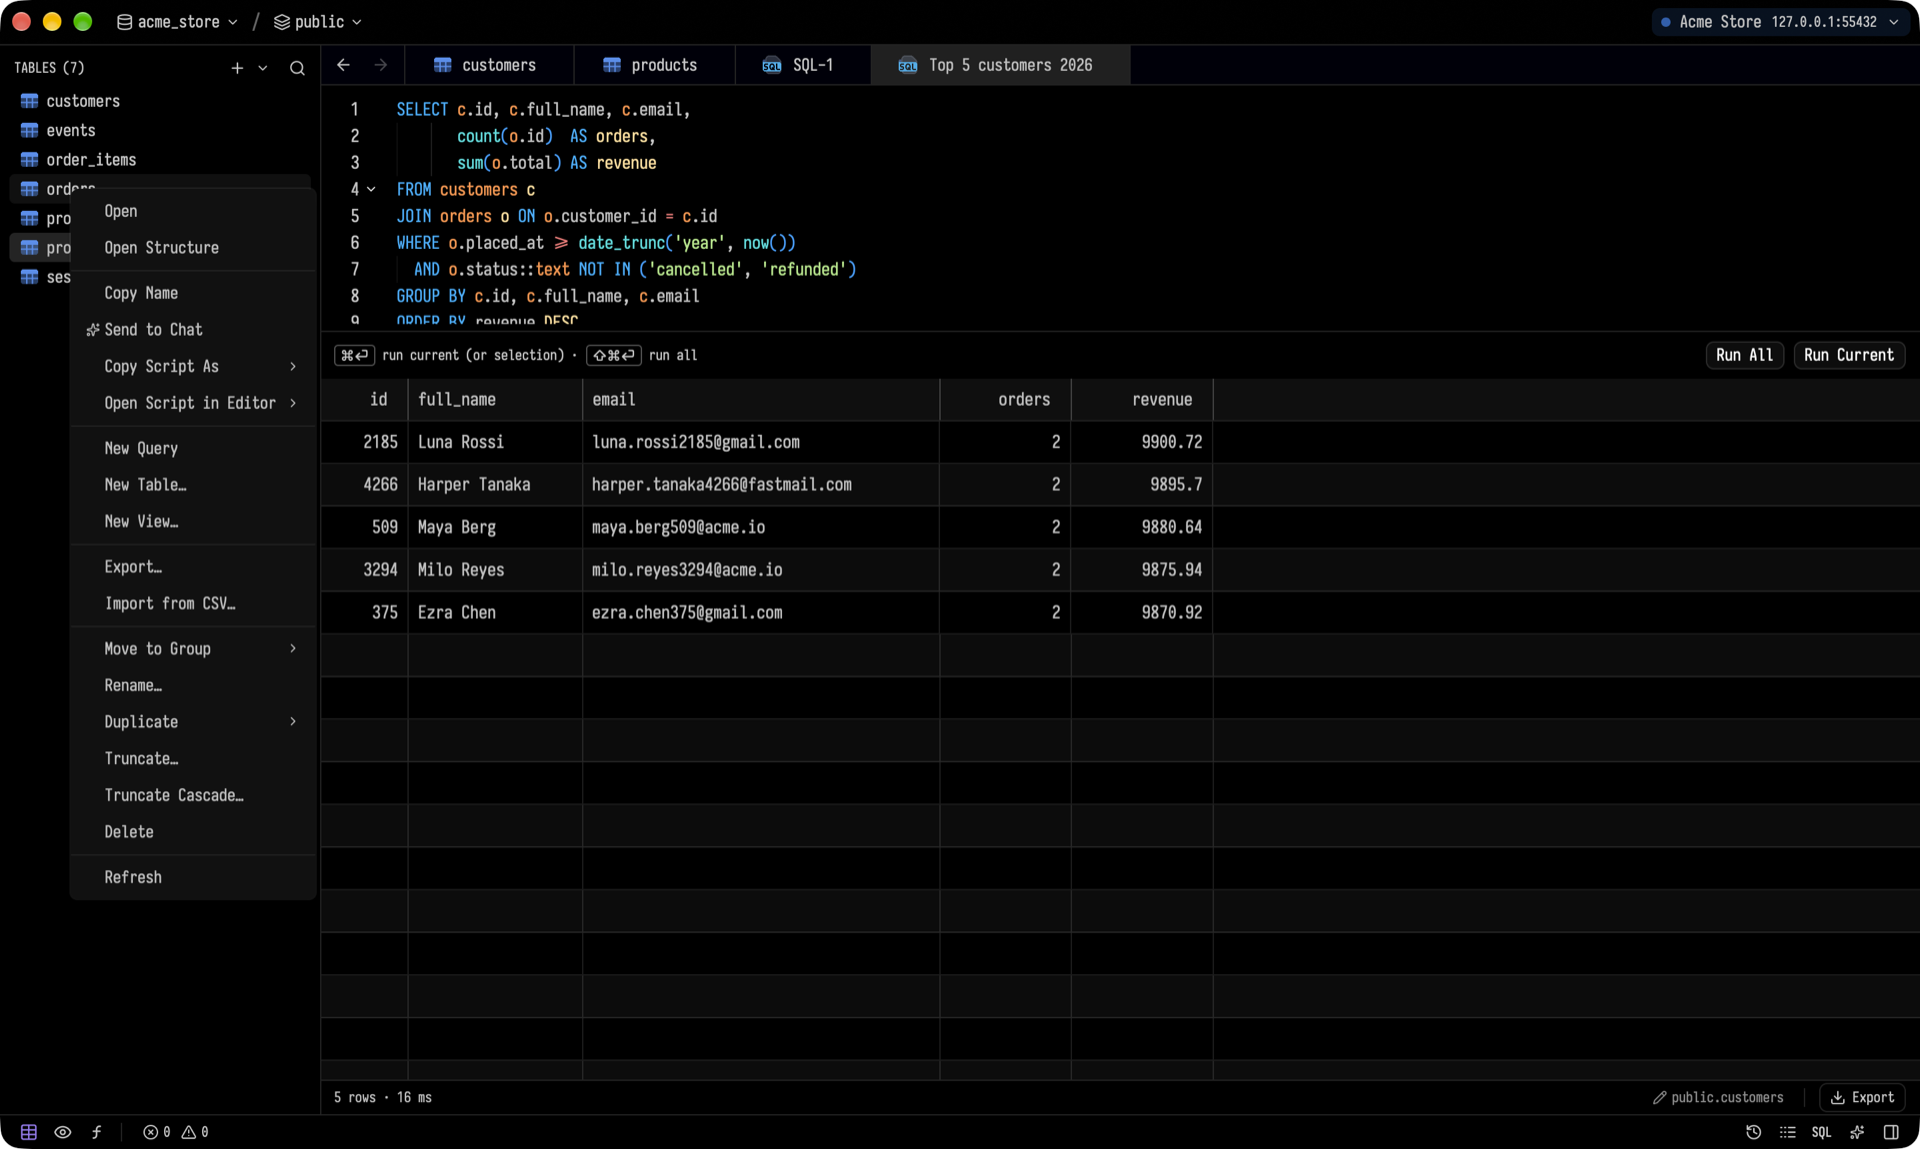Image resolution: width=1920 pixels, height=1149 pixels.
Task: Click the add table plus icon
Action: (237, 68)
